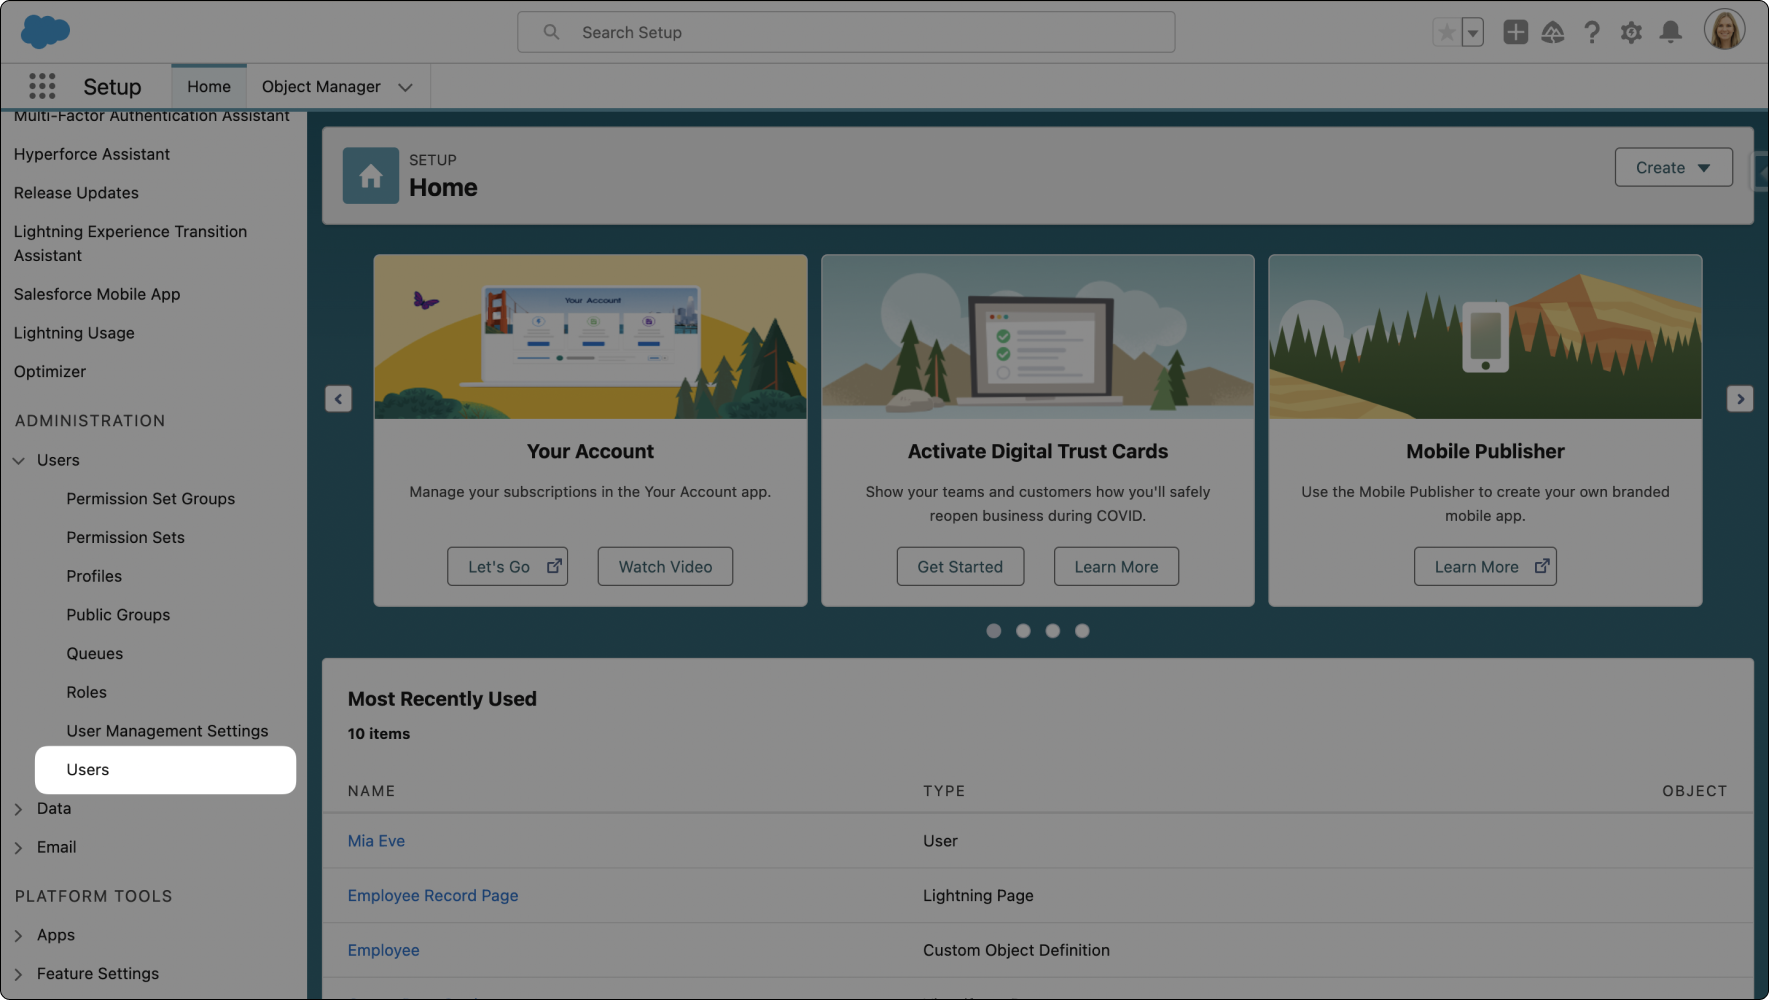Open the Setup gear icon
This screenshot has width=1770, height=1000.
1631,31
